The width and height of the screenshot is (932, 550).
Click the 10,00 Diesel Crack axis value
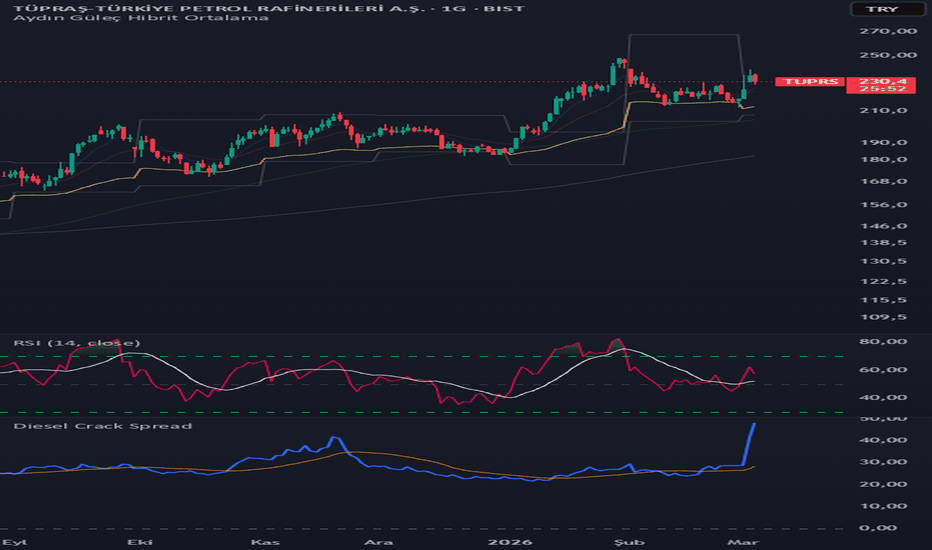click(x=884, y=506)
